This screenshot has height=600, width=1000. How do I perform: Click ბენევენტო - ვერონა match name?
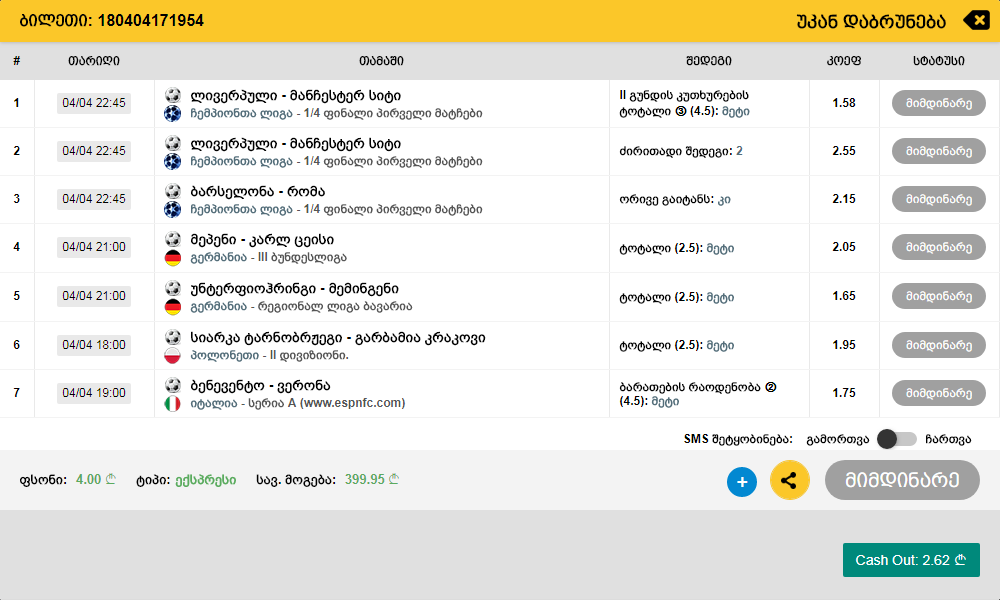pos(260,386)
